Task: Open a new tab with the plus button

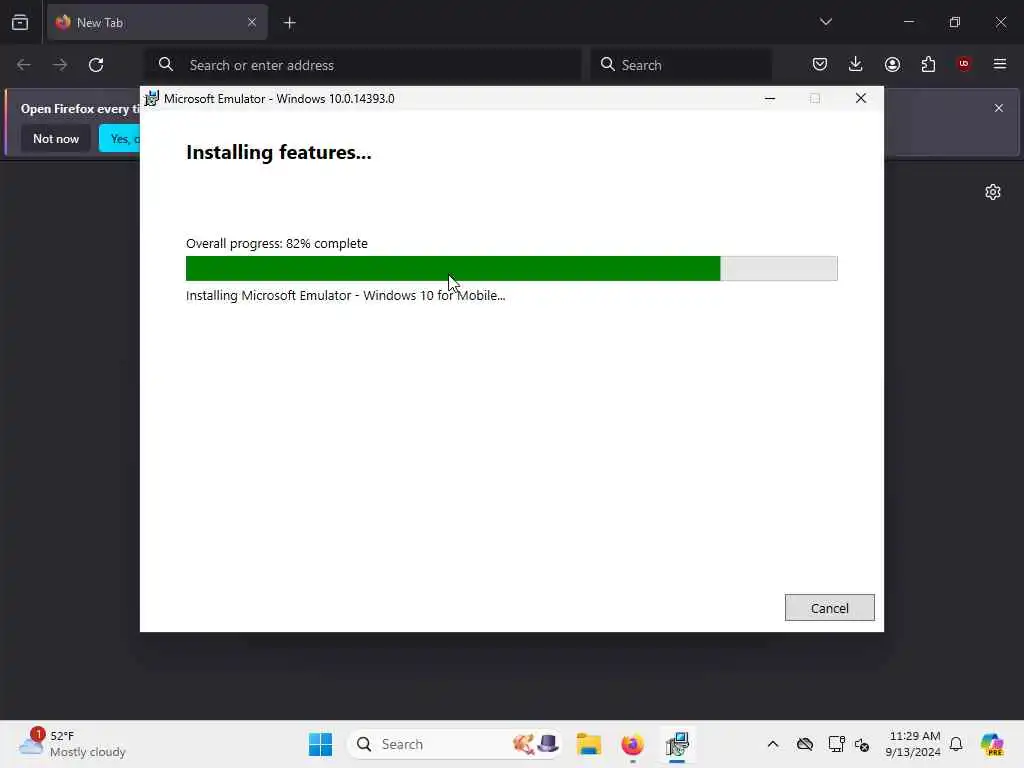Action: 289,23
